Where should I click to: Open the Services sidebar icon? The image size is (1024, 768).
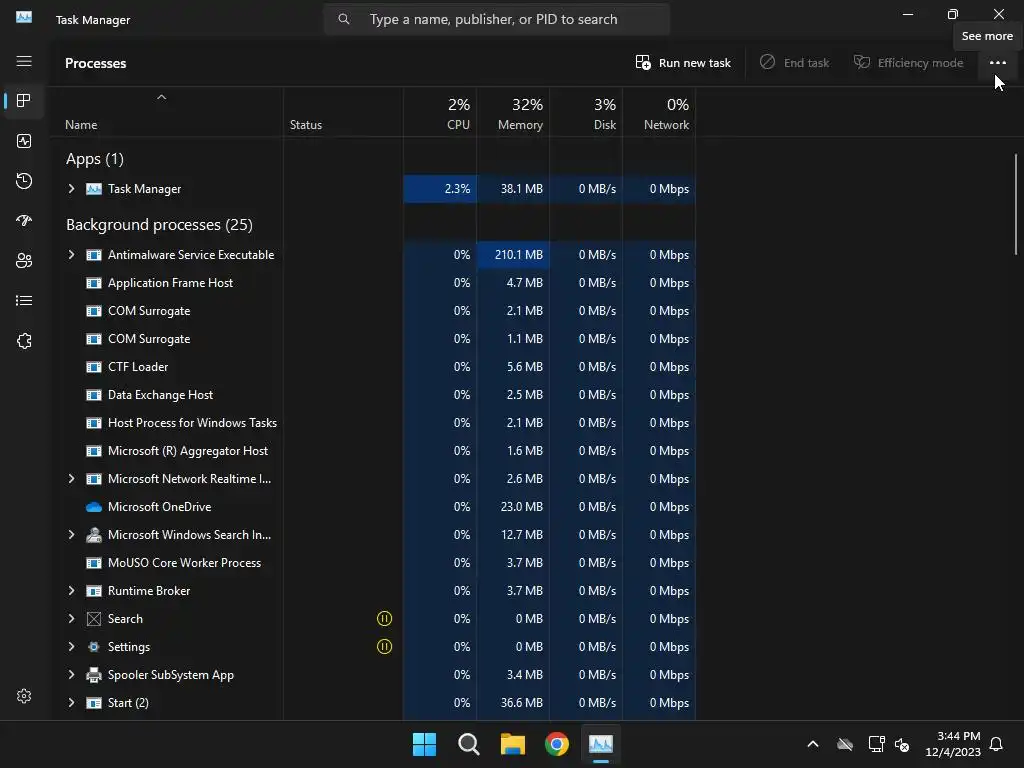pos(24,341)
